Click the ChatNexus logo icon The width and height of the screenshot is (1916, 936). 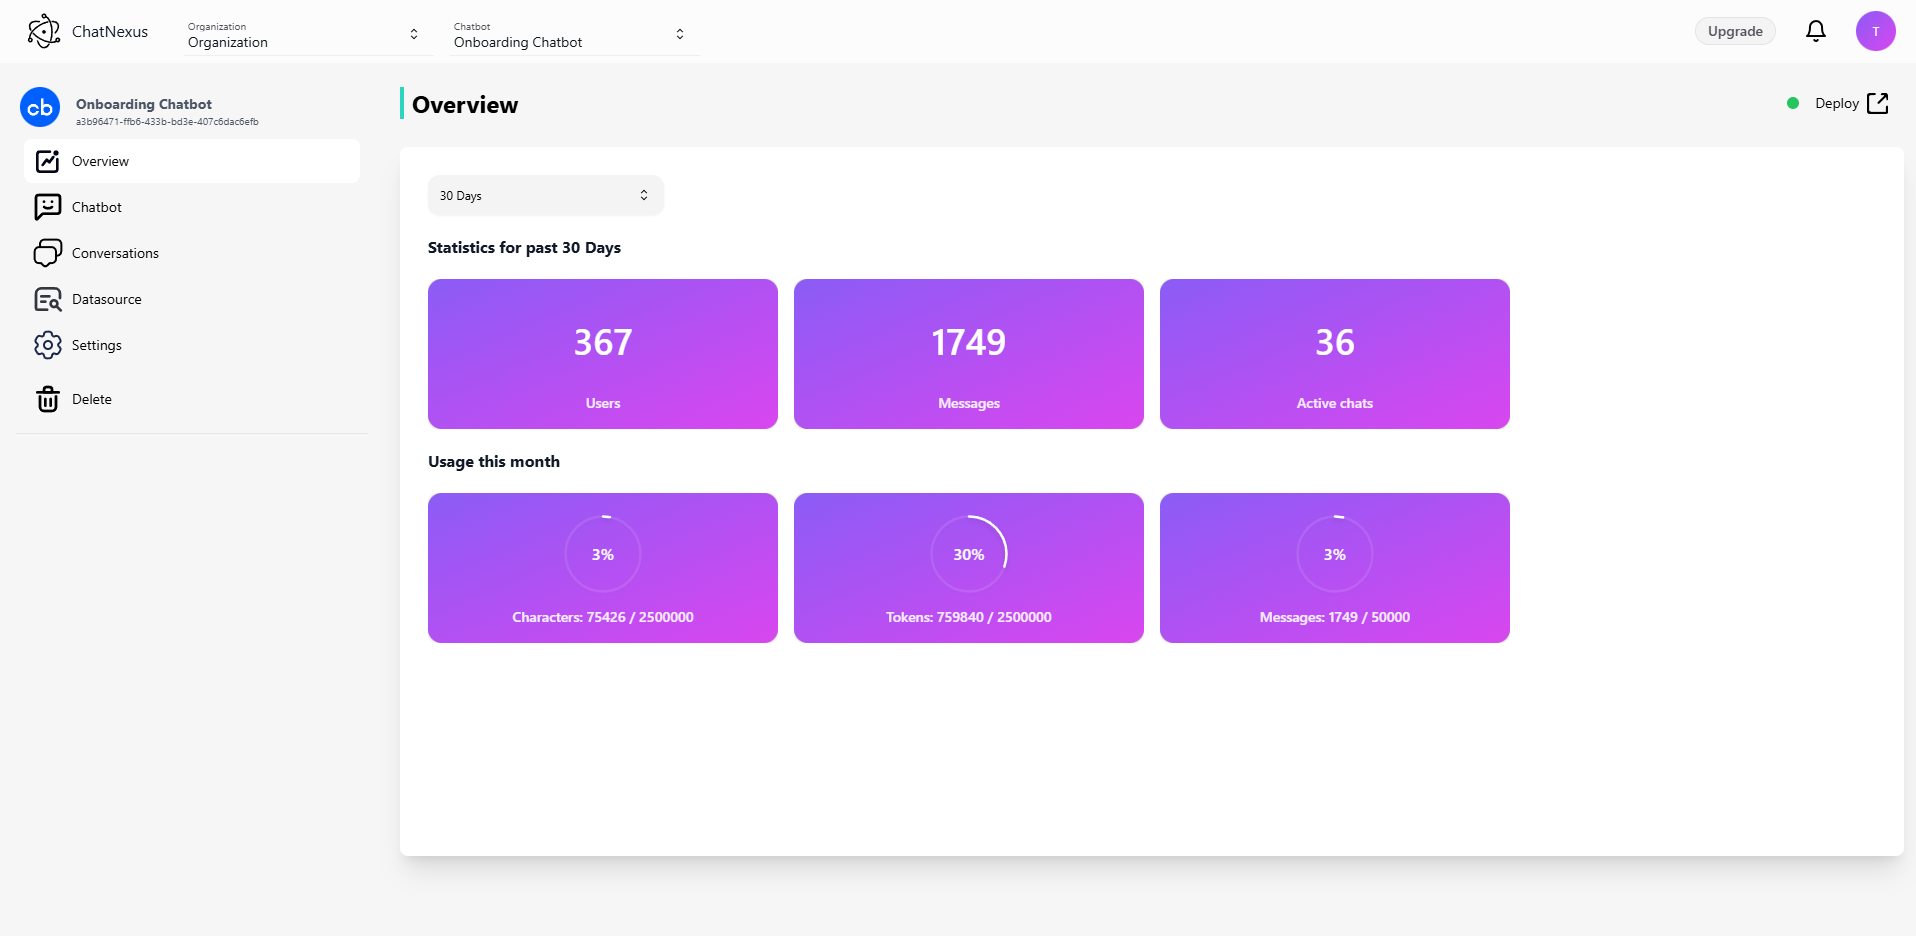point(43,31)
